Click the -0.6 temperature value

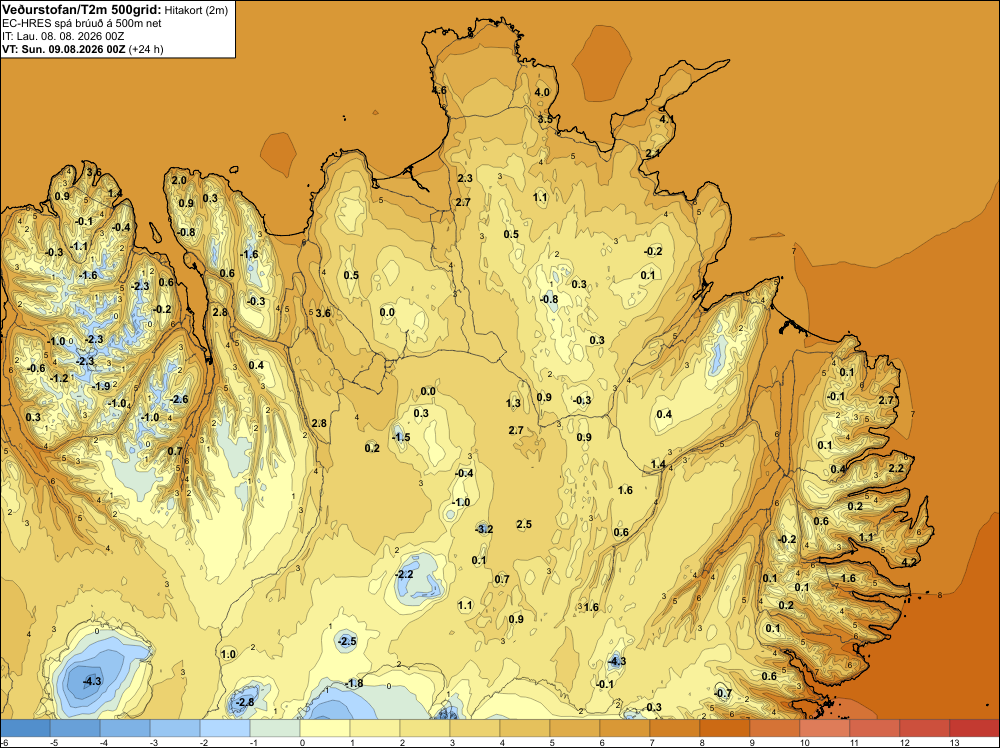pos(36,368)
